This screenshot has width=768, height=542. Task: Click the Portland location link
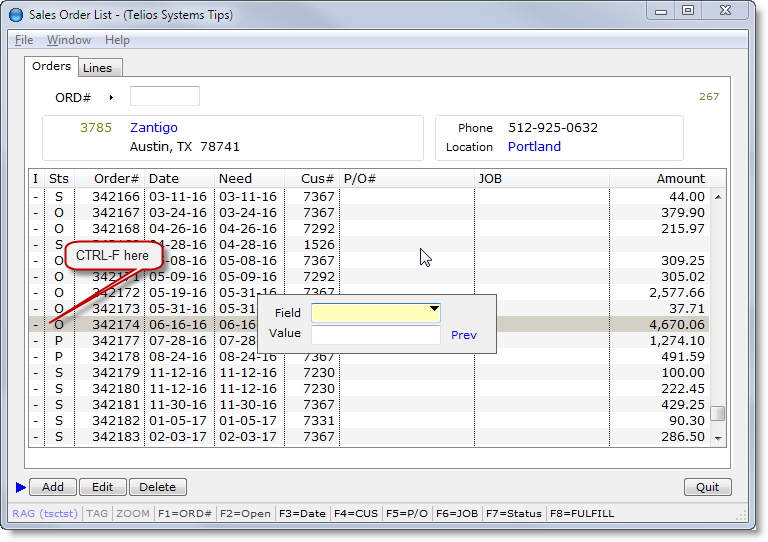click(x=534, y=146)
